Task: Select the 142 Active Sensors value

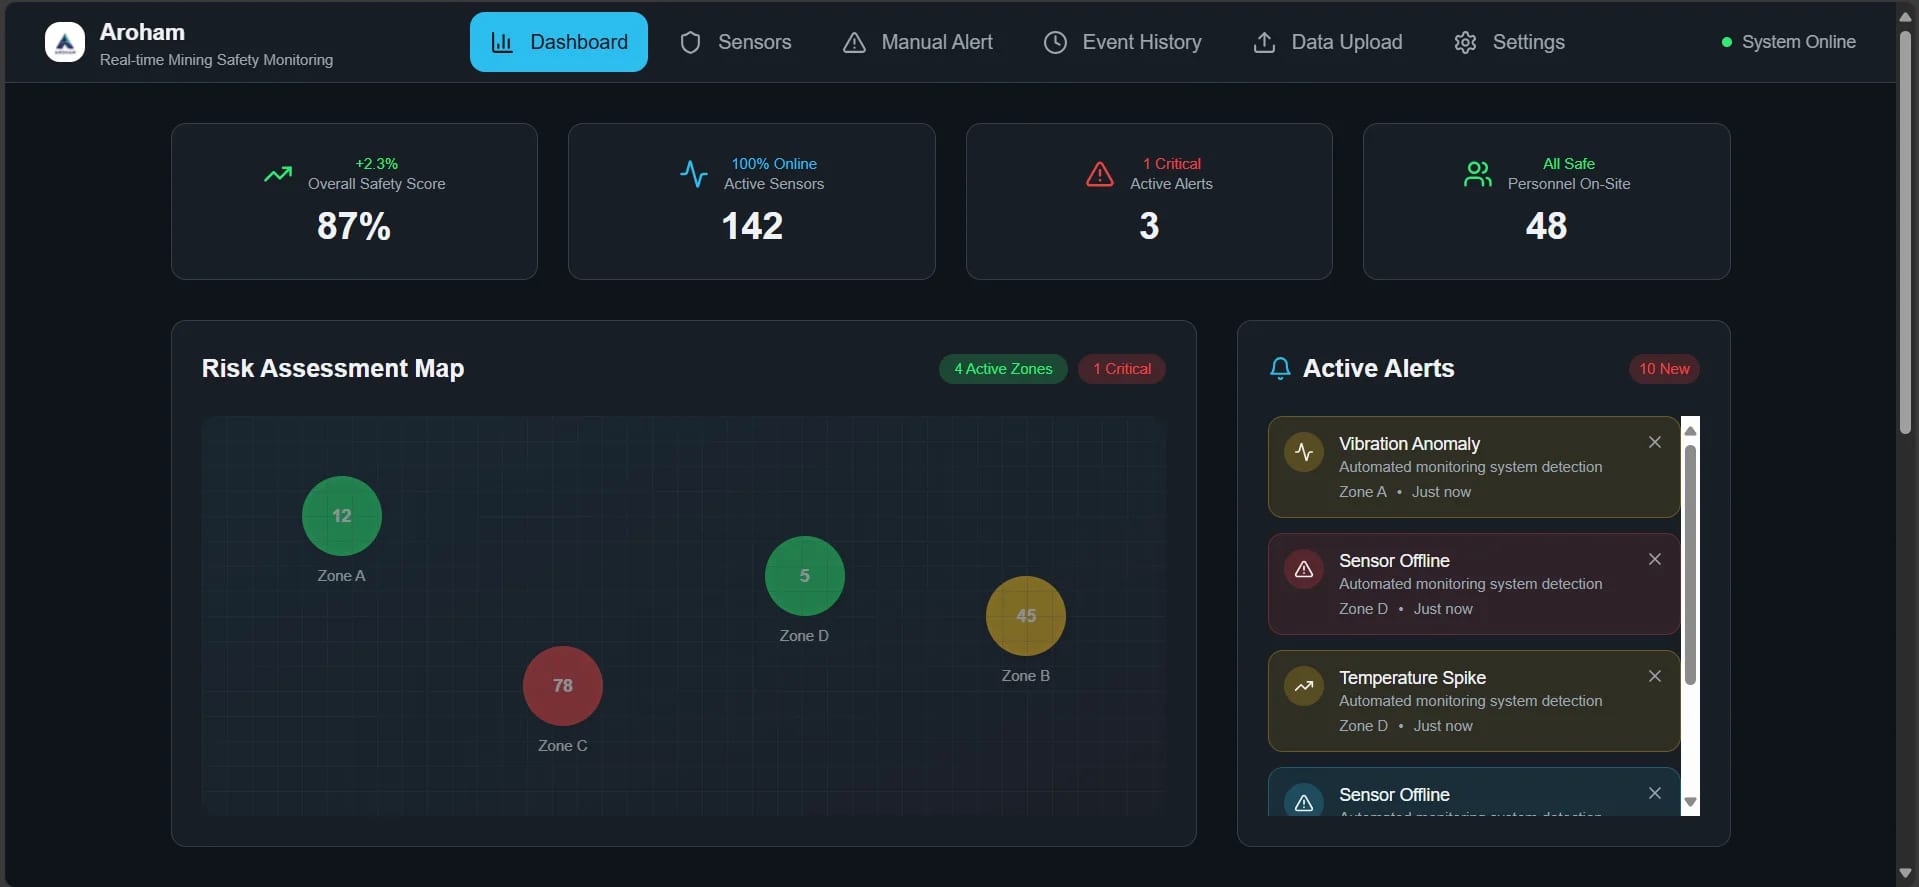Action: coord(752,226)
